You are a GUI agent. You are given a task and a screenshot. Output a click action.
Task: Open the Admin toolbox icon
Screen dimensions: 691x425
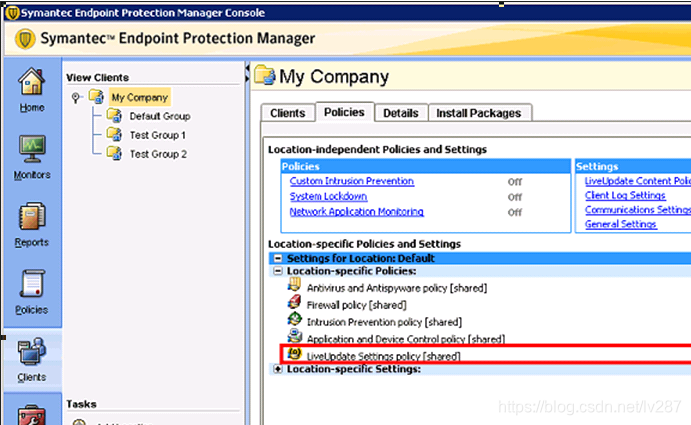pos(32,415)
